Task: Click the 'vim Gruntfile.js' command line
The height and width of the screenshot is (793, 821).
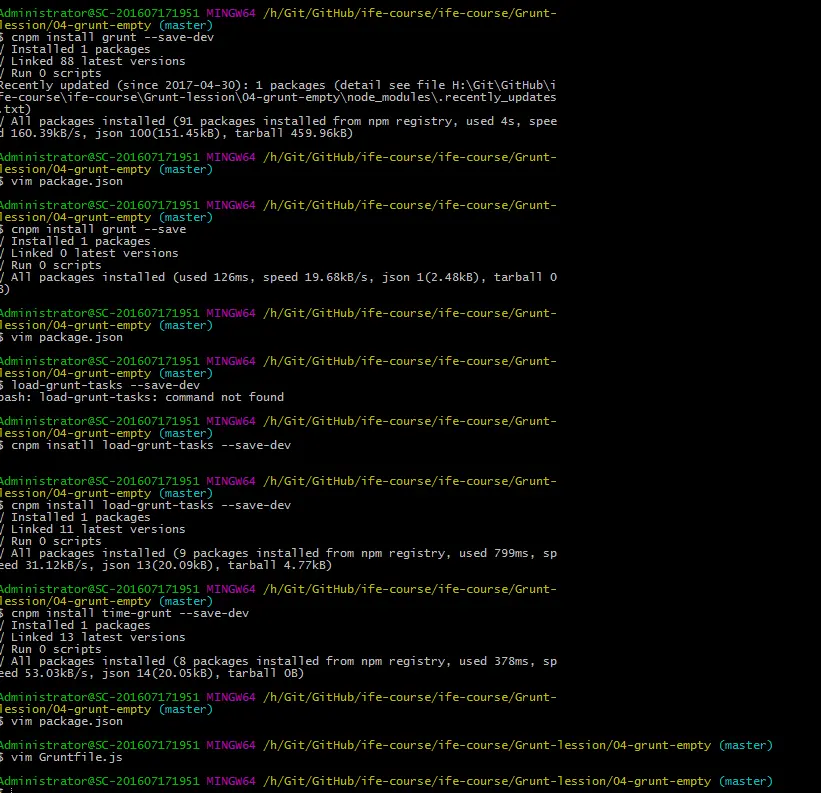Action: [61, 757]
